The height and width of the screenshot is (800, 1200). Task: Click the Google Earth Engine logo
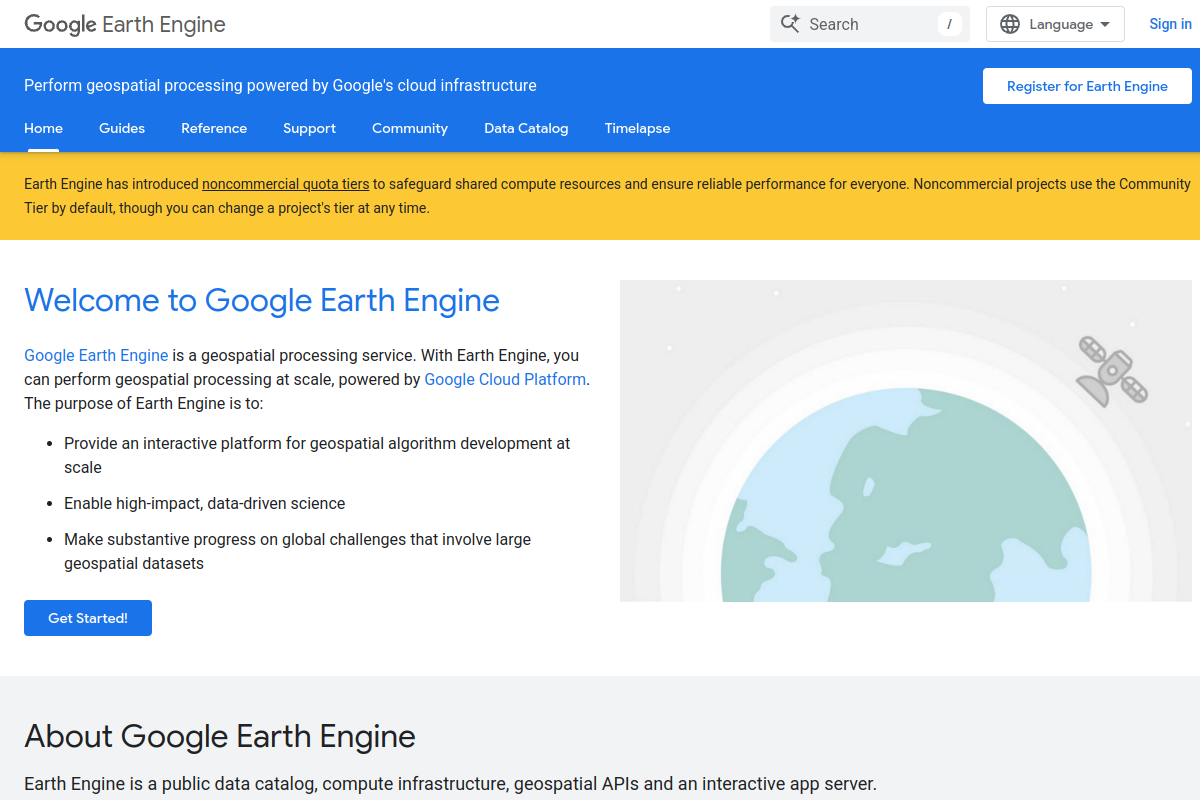tap(125, 24)
